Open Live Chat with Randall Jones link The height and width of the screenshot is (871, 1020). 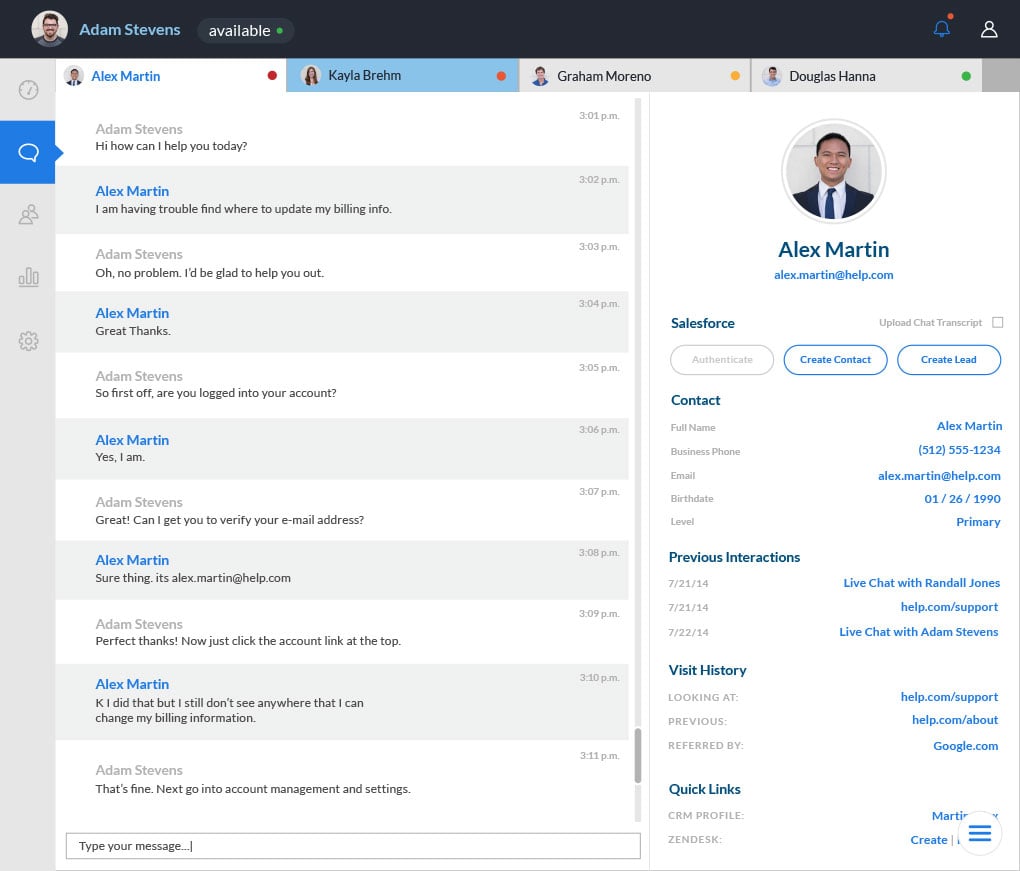(x=921, y=583)
